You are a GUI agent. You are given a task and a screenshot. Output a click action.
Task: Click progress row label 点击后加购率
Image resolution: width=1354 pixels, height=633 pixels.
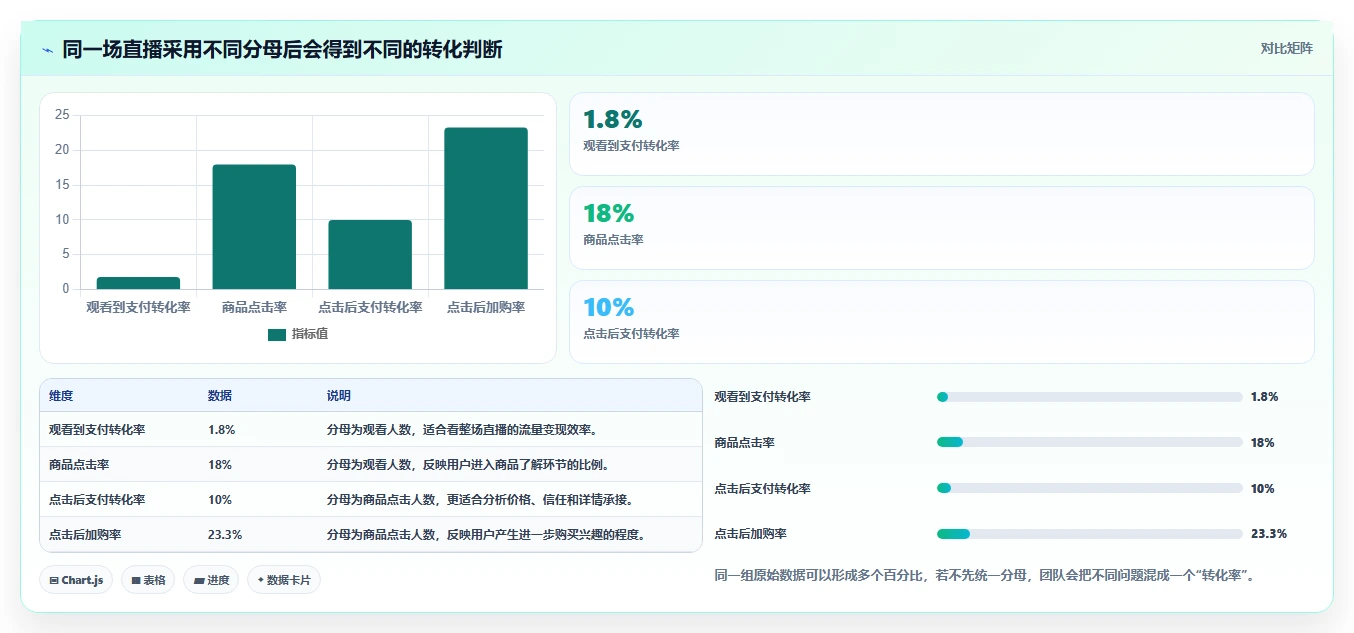tap(751, 534)
